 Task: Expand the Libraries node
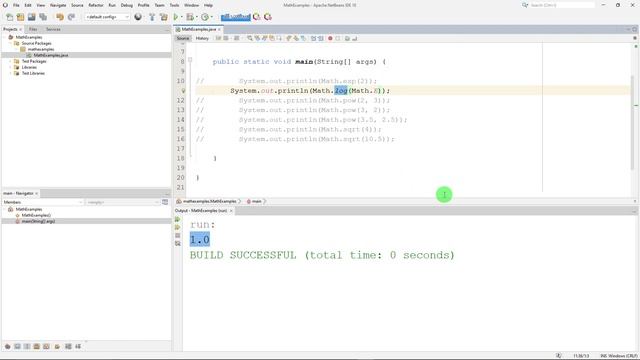click(x=11, y=67)
